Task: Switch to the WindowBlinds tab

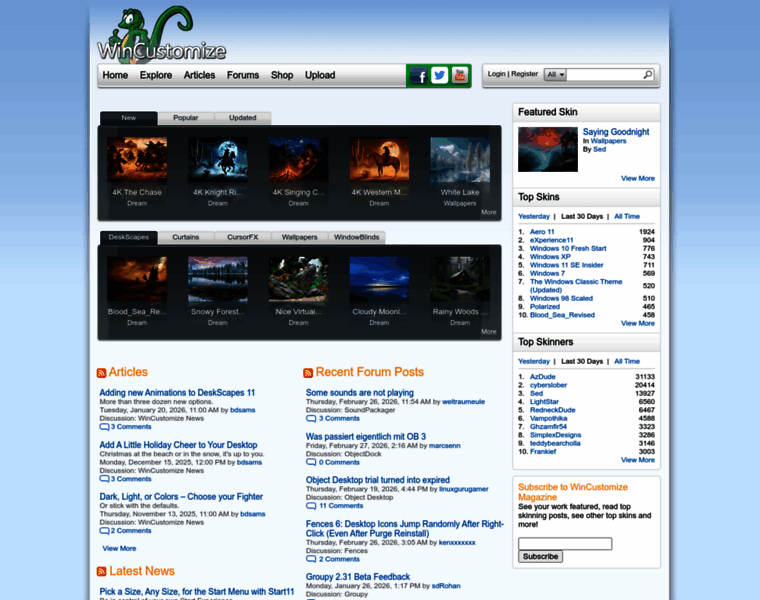Action: 357,237
